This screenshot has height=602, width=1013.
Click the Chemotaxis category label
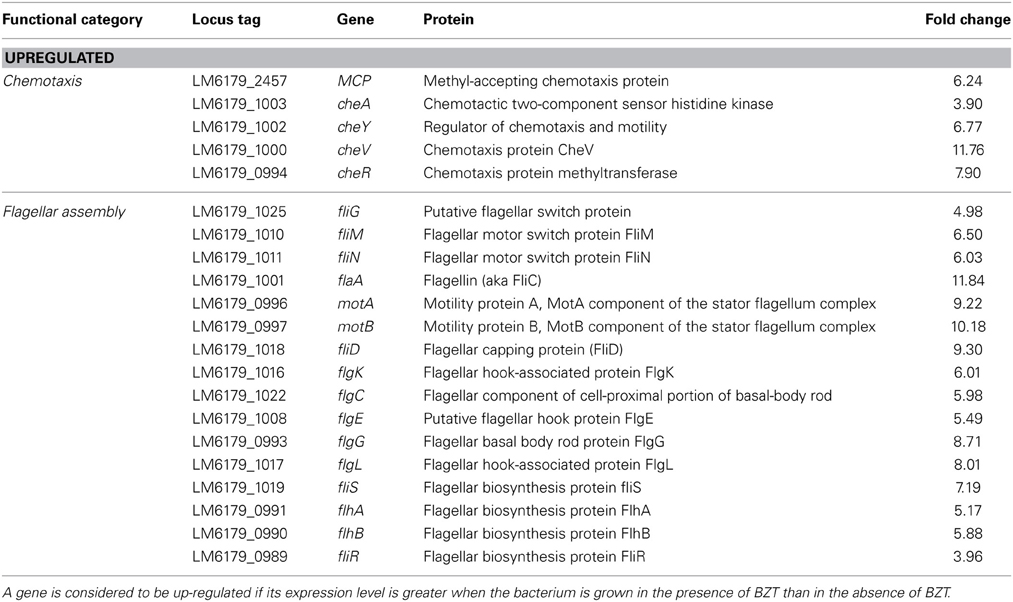(x=43, y=81)
